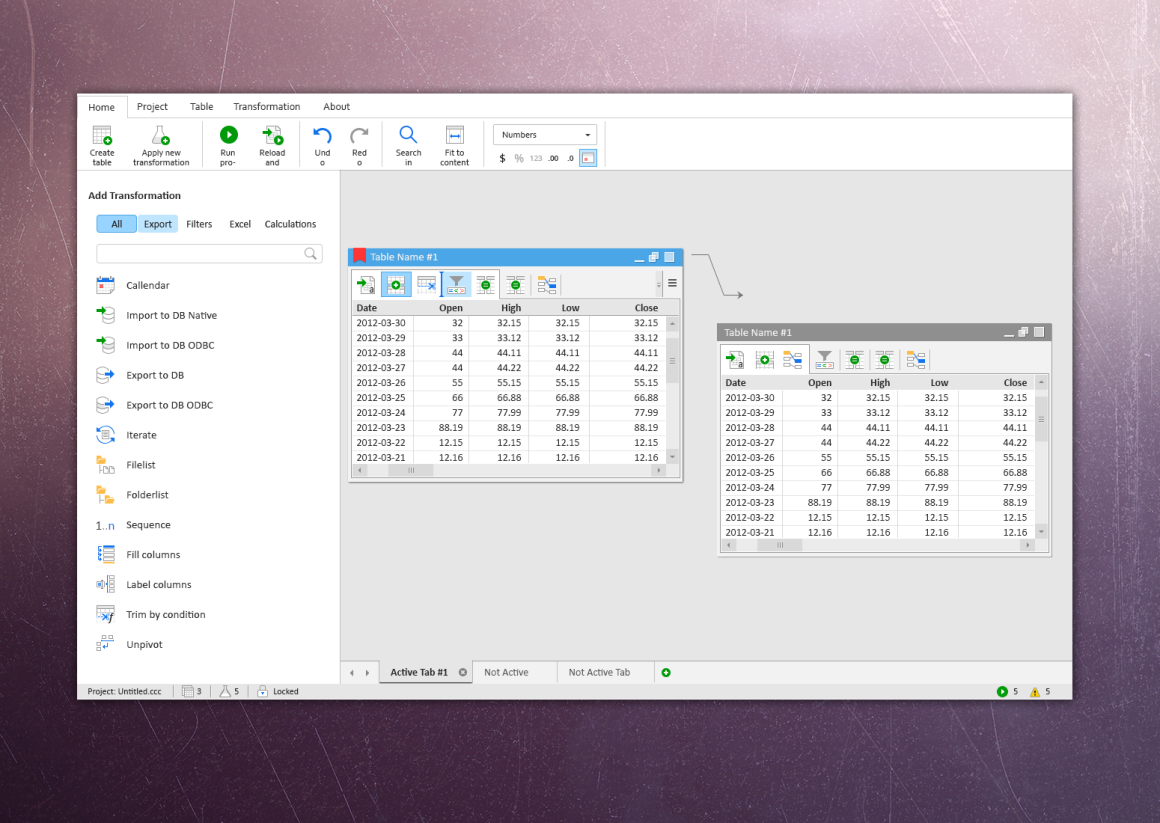Open the Not Active Tab sheet
Screen dimensions: 1160x823
pyautogui.click(x=598, y=672)
